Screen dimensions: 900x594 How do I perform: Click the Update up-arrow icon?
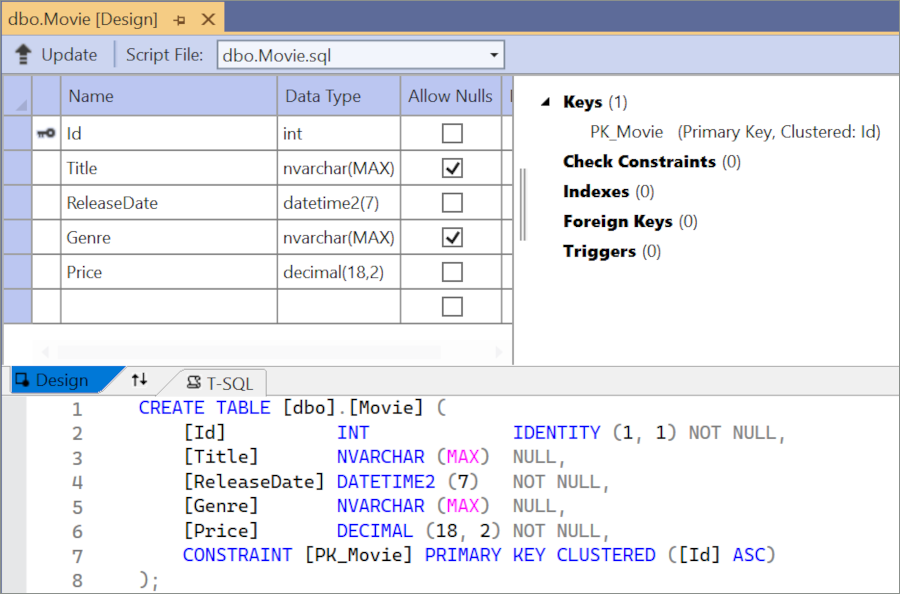pos(24,55)
